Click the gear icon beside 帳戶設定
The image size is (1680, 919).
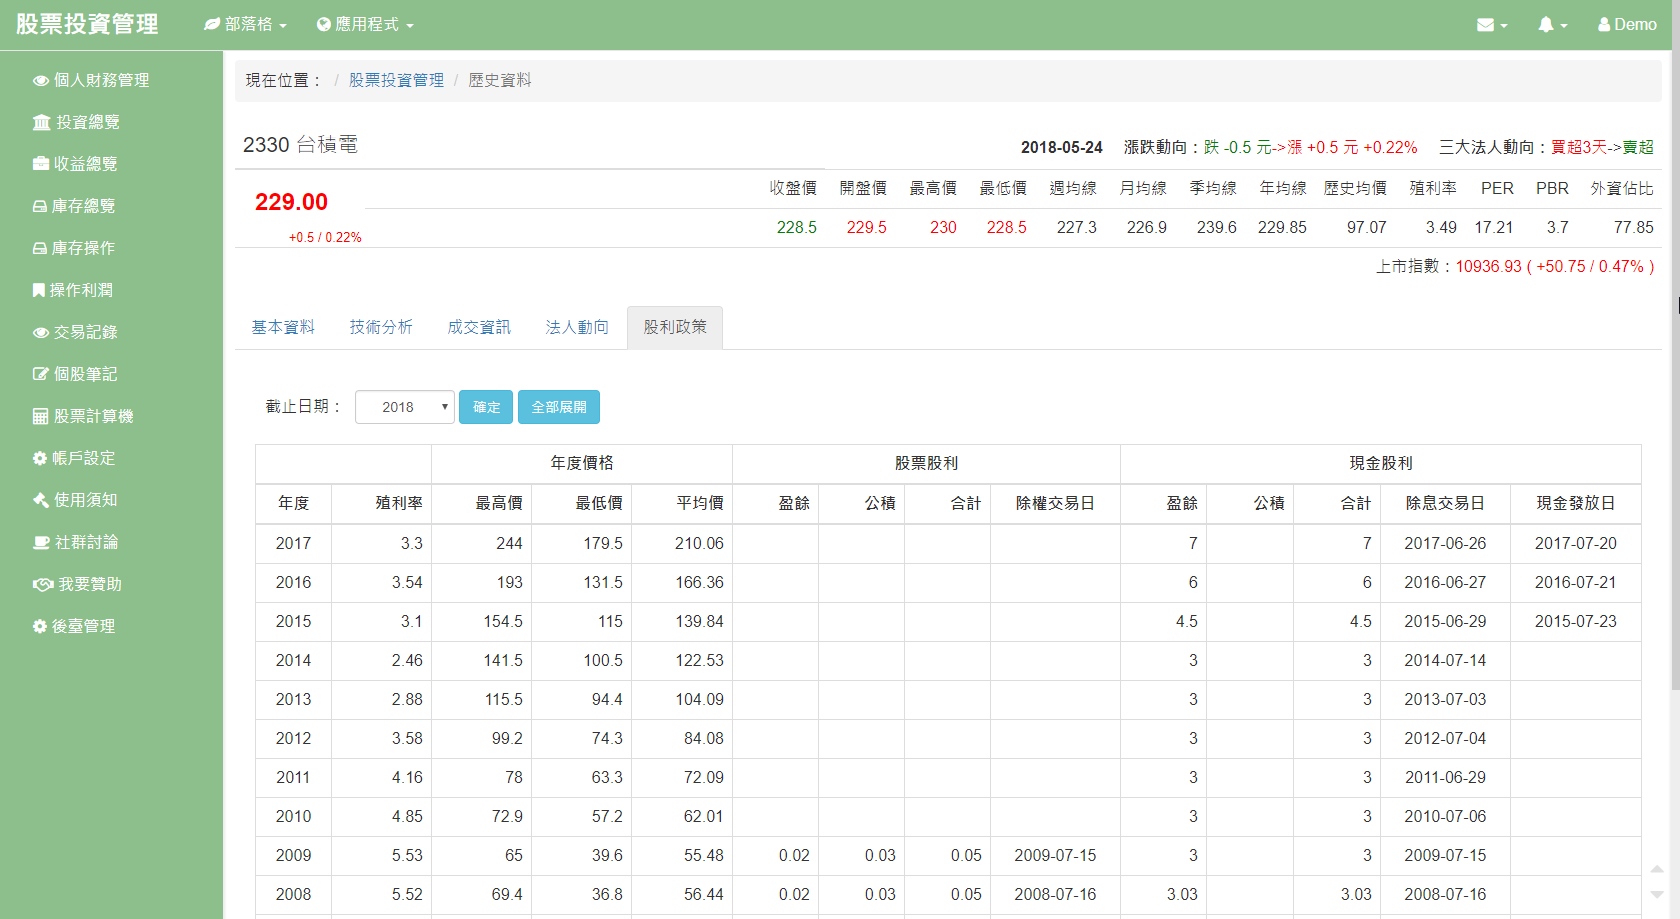point(40,458)
